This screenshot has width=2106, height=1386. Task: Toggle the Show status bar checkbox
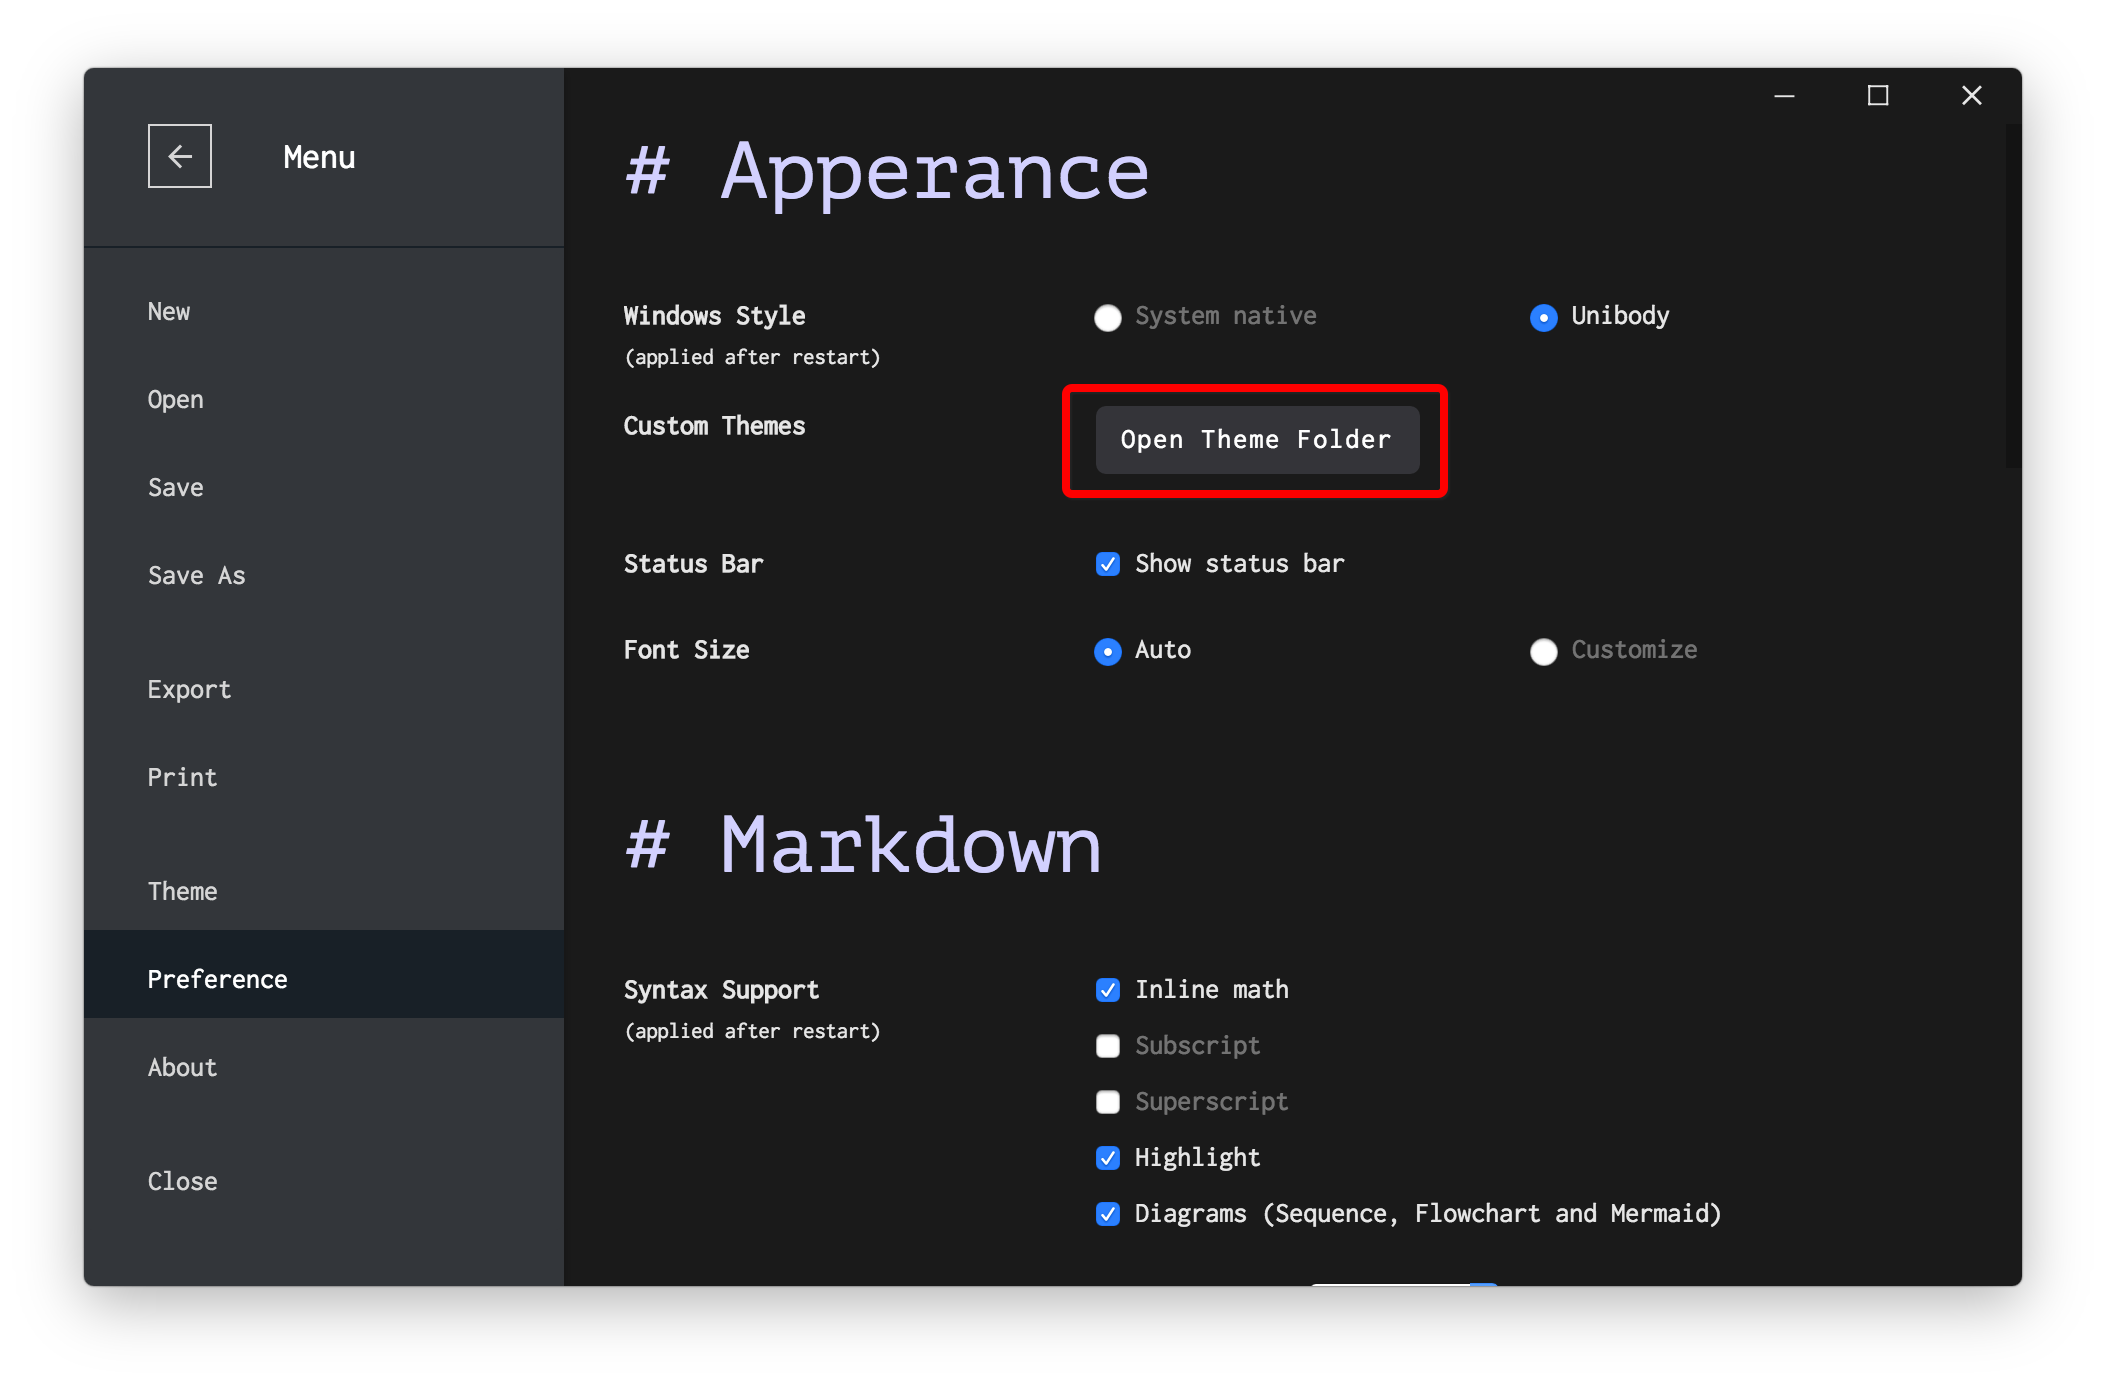click(x=1108, y=564)
